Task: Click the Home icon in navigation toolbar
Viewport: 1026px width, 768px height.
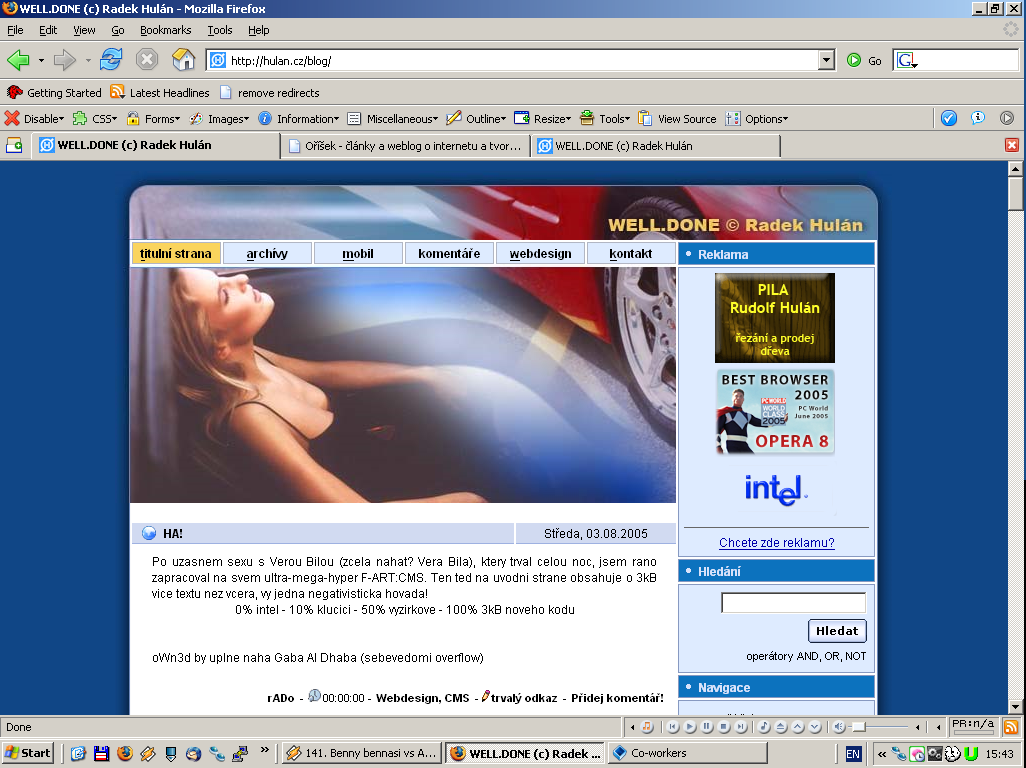Action: (x=183, y=60)
